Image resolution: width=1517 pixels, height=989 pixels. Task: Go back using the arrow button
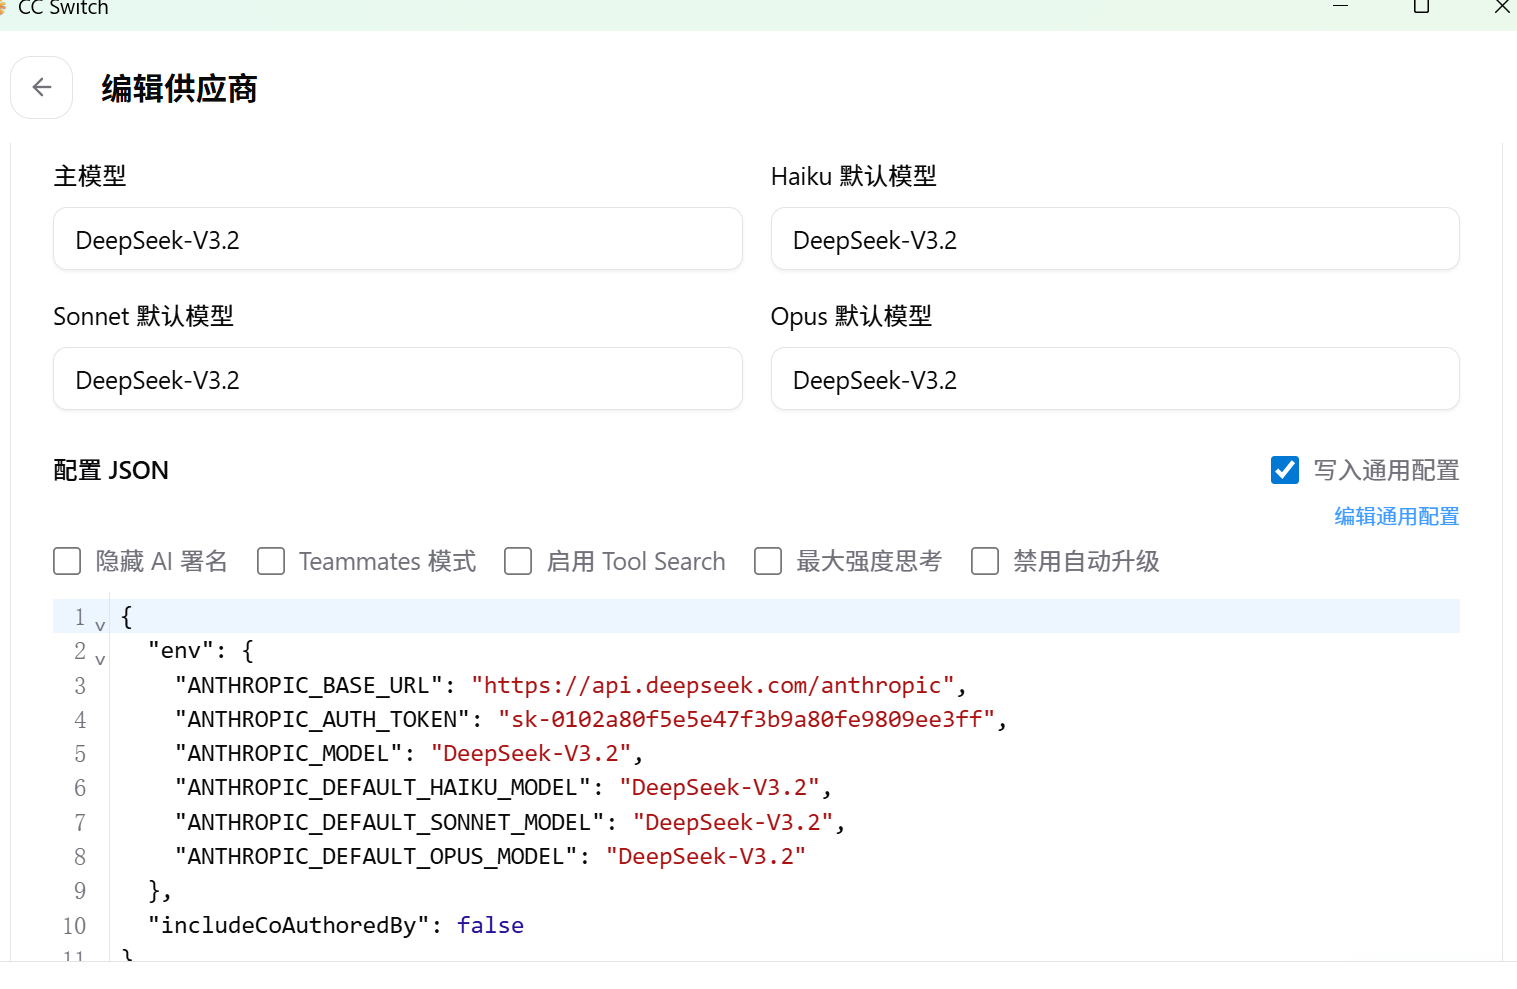tap(42, 88)
